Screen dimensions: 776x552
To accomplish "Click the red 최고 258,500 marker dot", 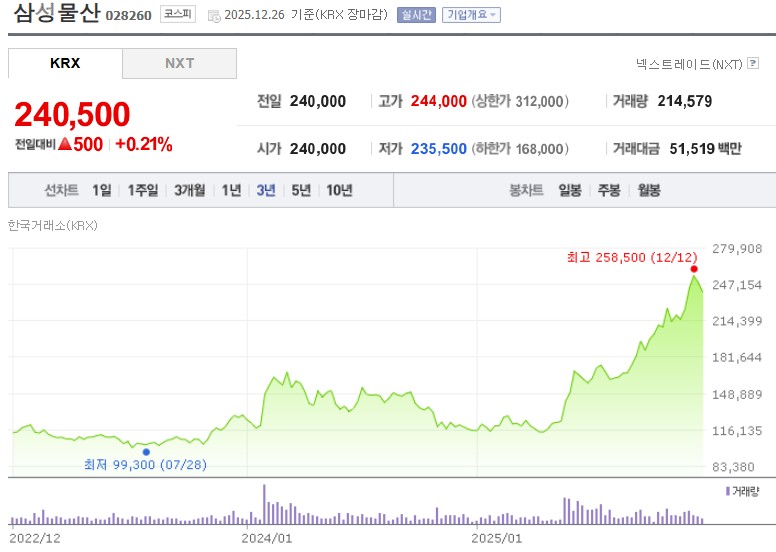I will [694, 269].
